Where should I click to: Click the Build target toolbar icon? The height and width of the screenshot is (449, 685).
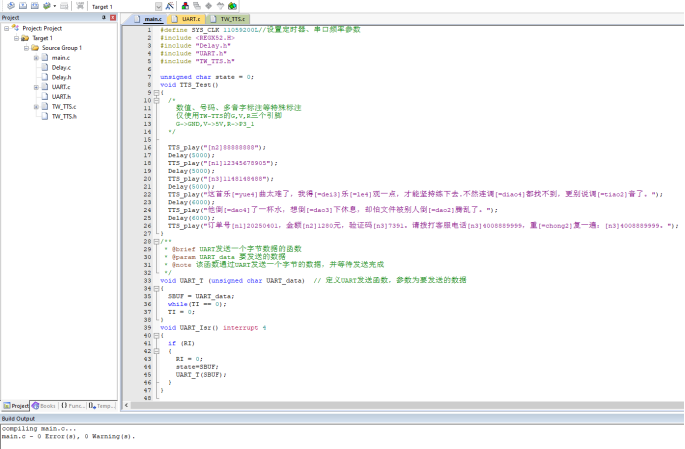23,6
